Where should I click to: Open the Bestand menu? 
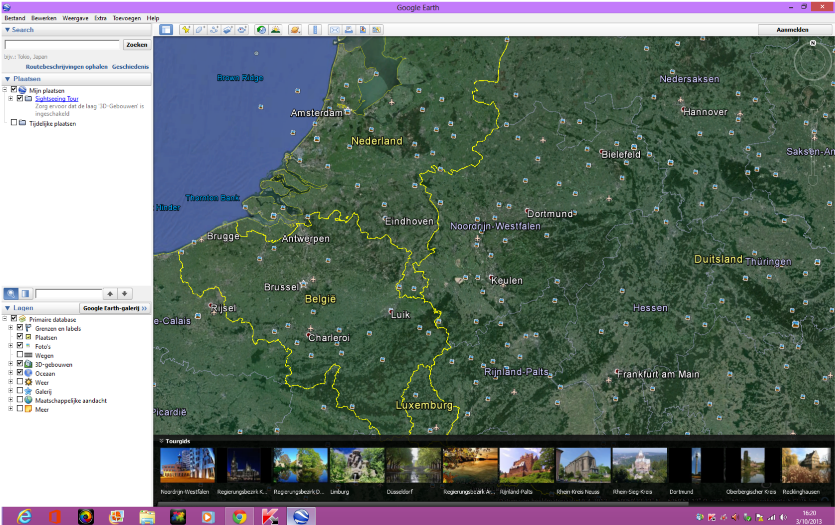point(15,18)
